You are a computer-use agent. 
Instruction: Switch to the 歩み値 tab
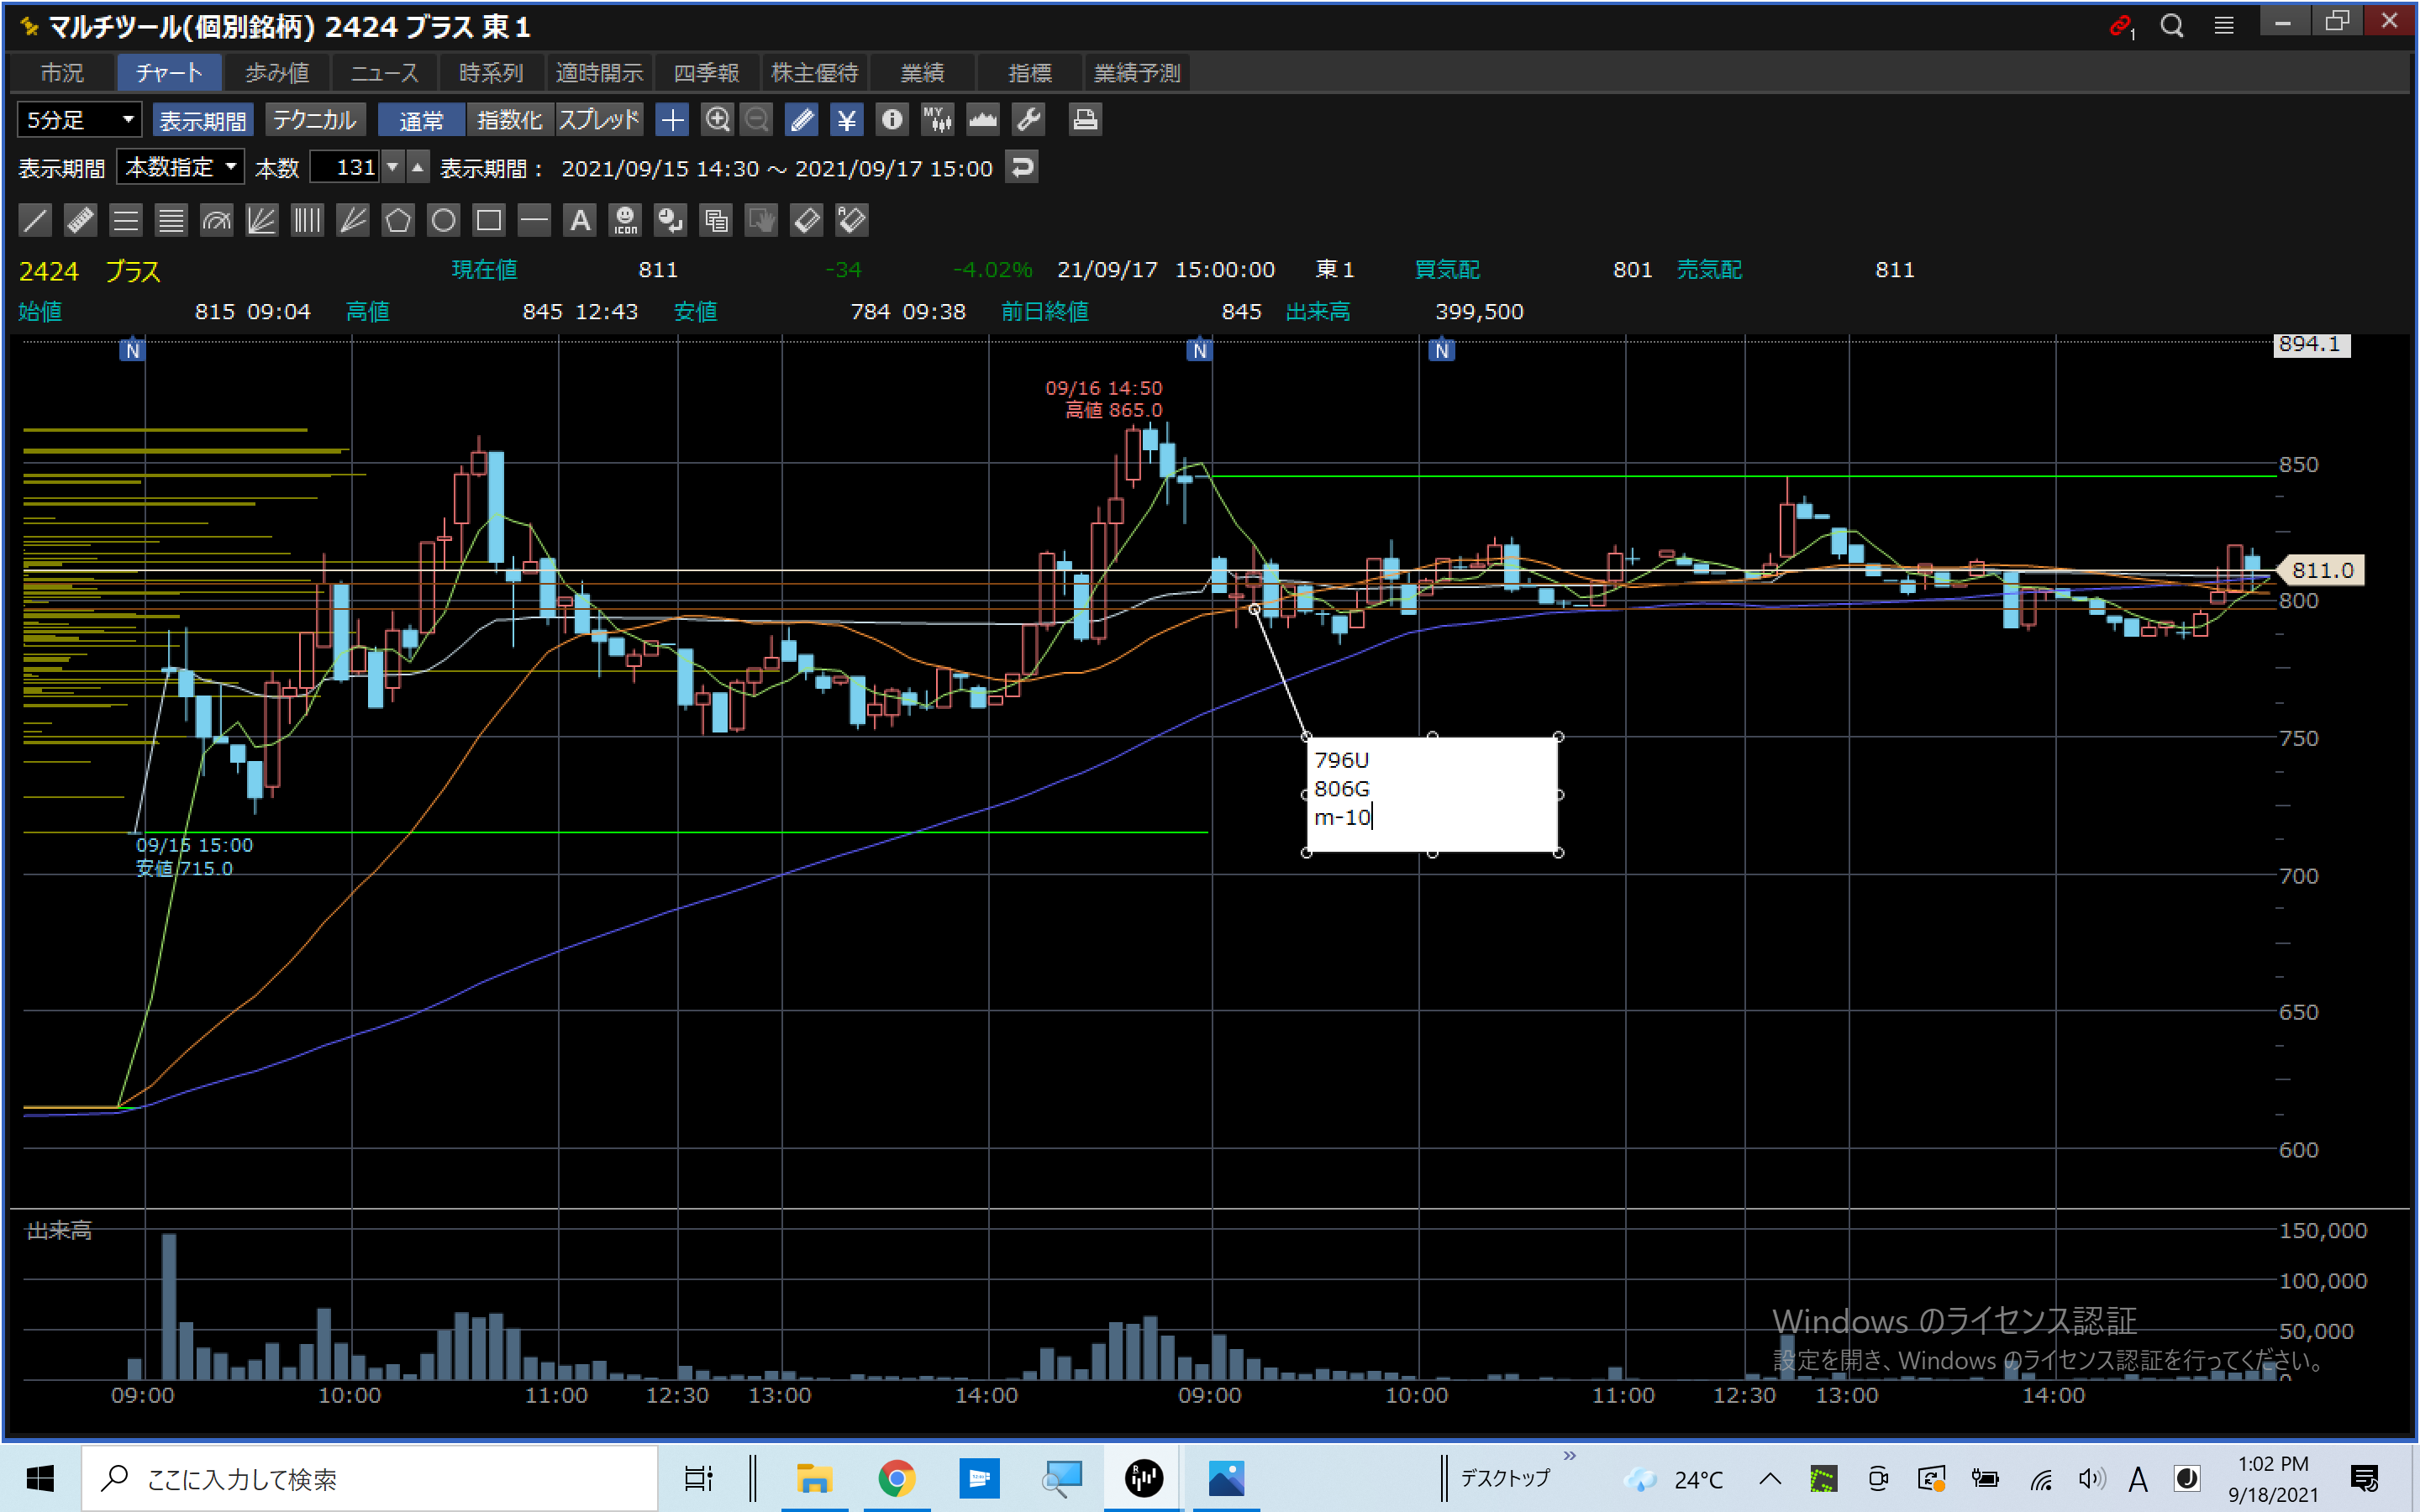pos(277,73)
